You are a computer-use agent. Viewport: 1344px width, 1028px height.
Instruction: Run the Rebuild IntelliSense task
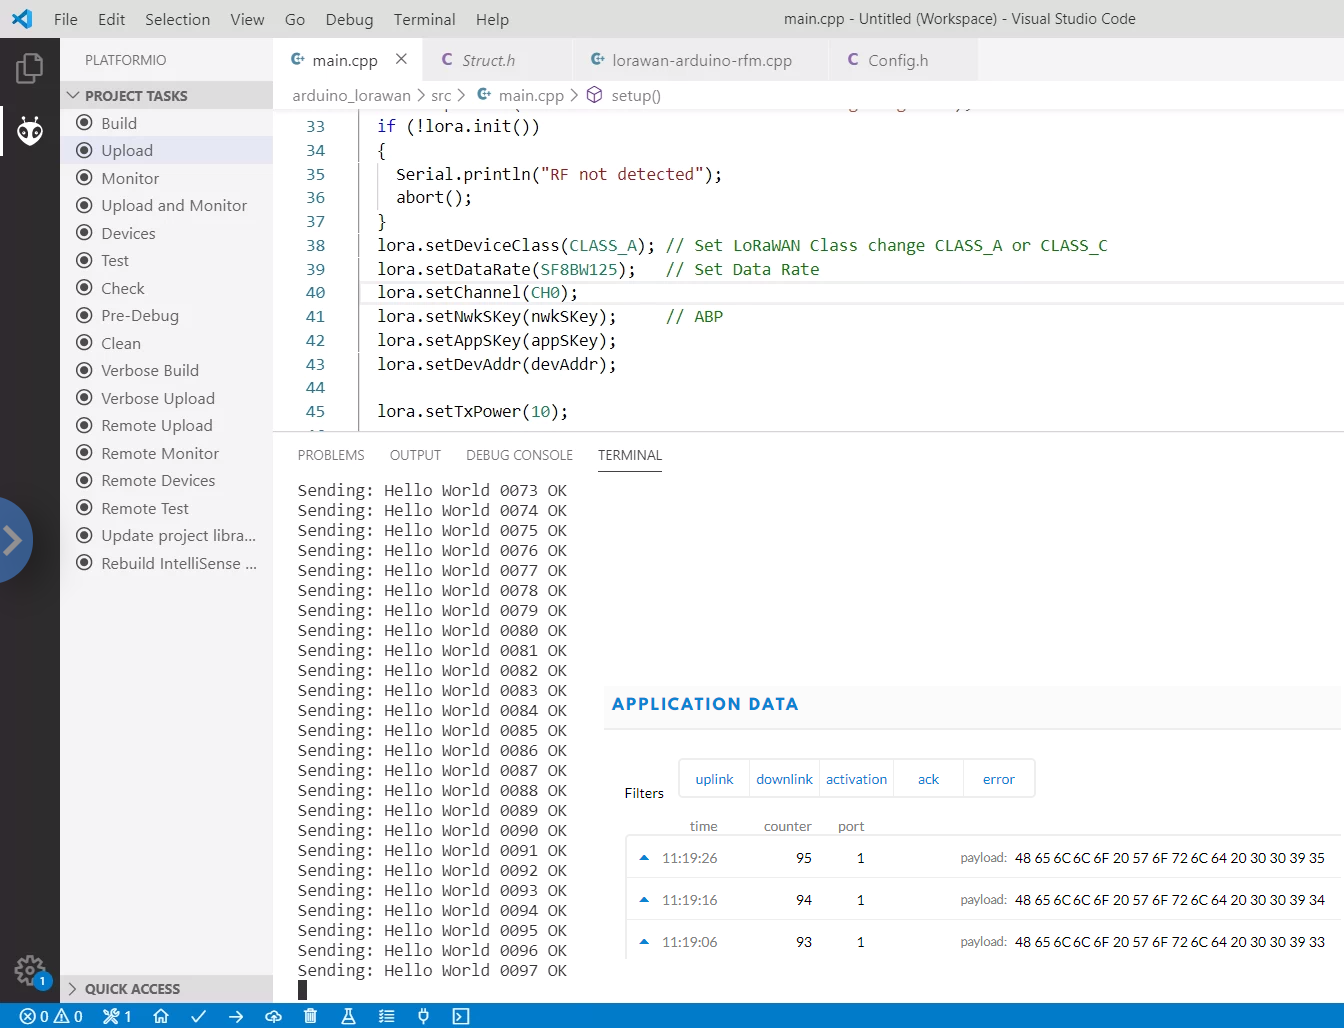pyautogui.click(x=167, y=563)
